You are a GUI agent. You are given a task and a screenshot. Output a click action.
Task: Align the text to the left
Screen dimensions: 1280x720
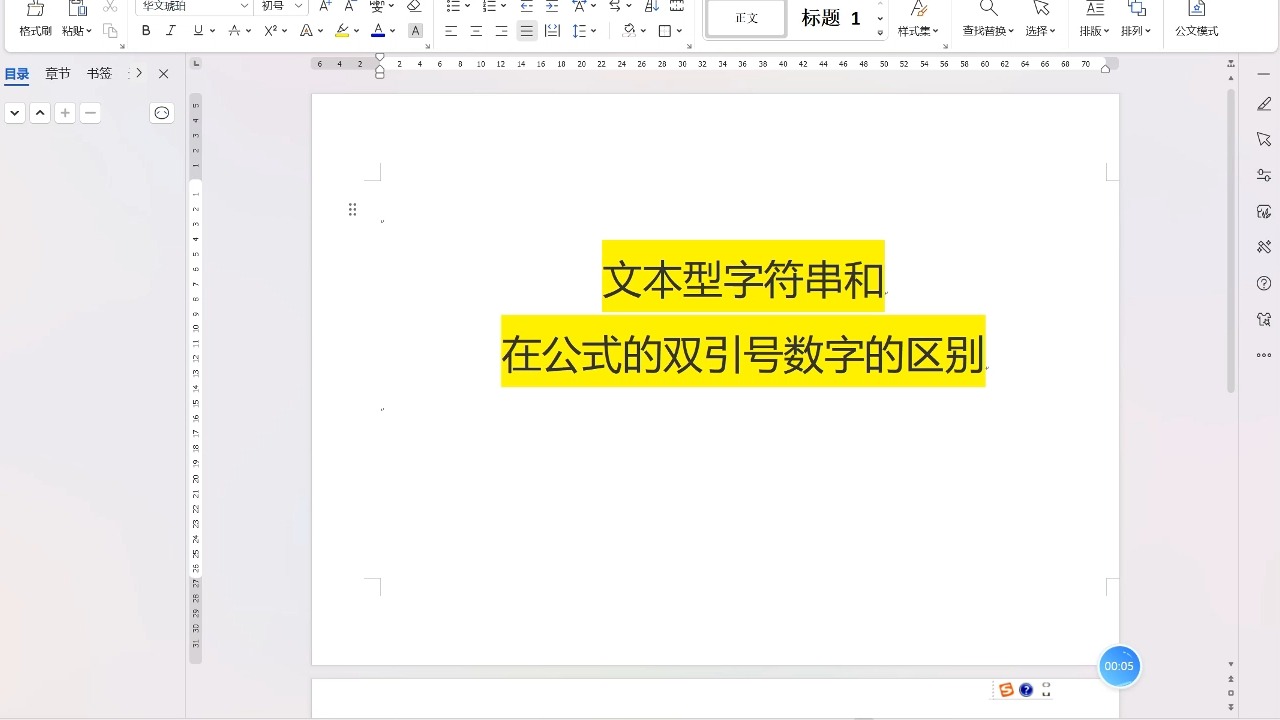pyautogui.click(x=451, y=31)
